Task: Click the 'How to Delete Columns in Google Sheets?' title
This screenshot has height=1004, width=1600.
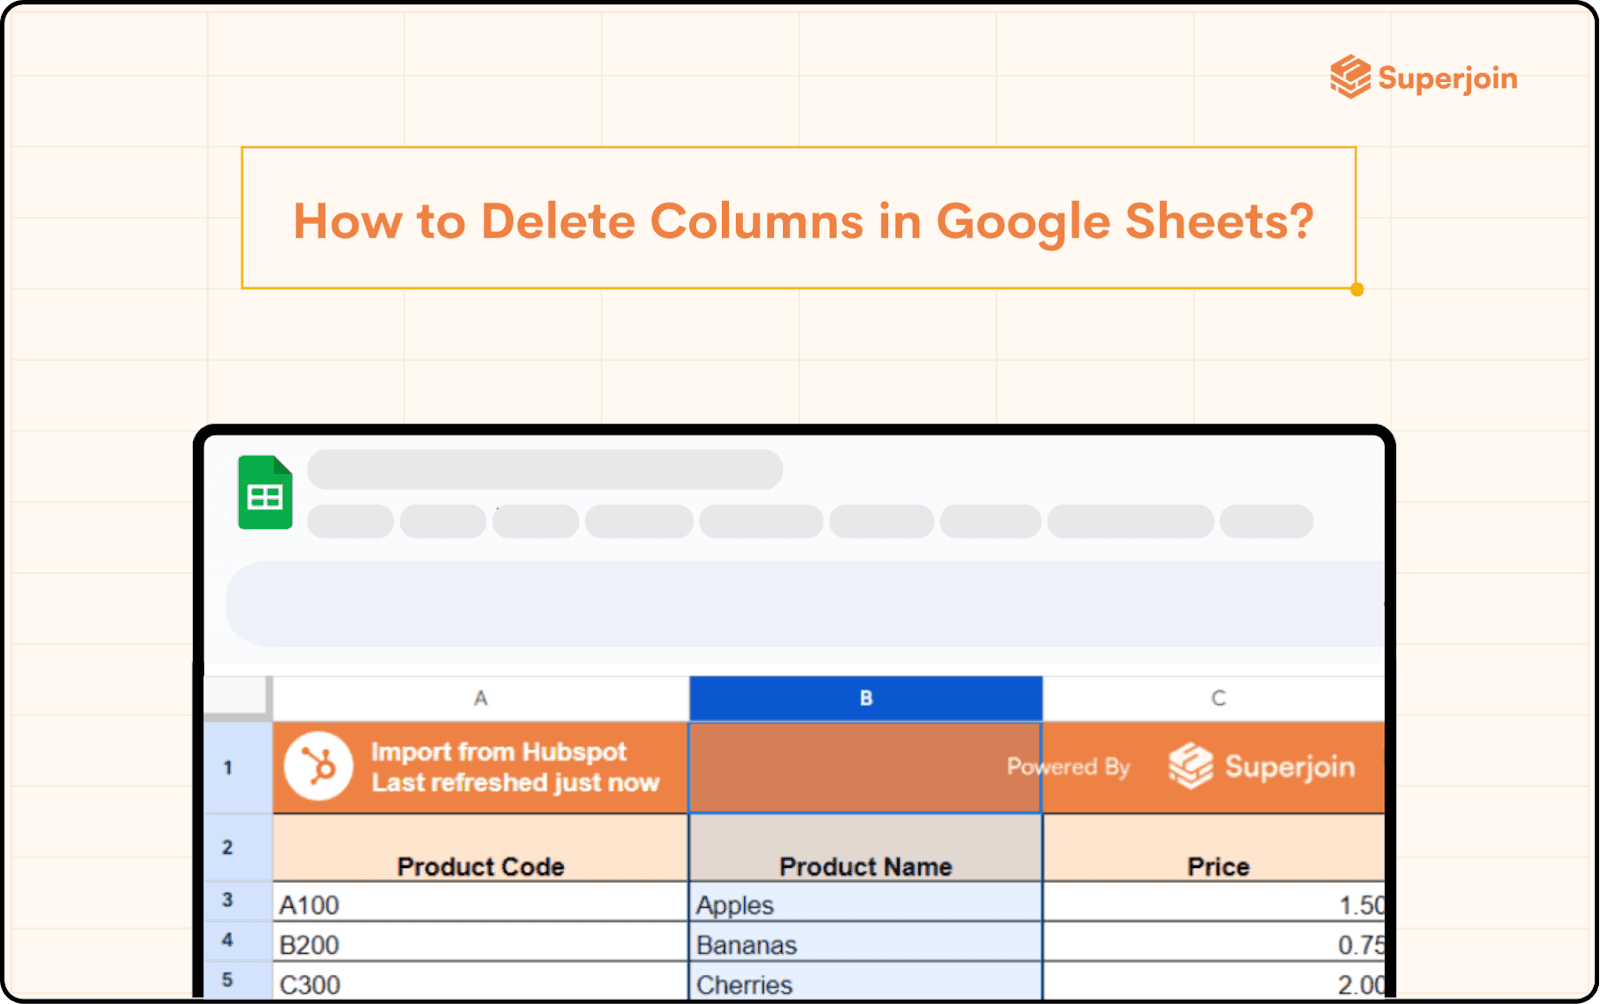Action: (803, 221)
